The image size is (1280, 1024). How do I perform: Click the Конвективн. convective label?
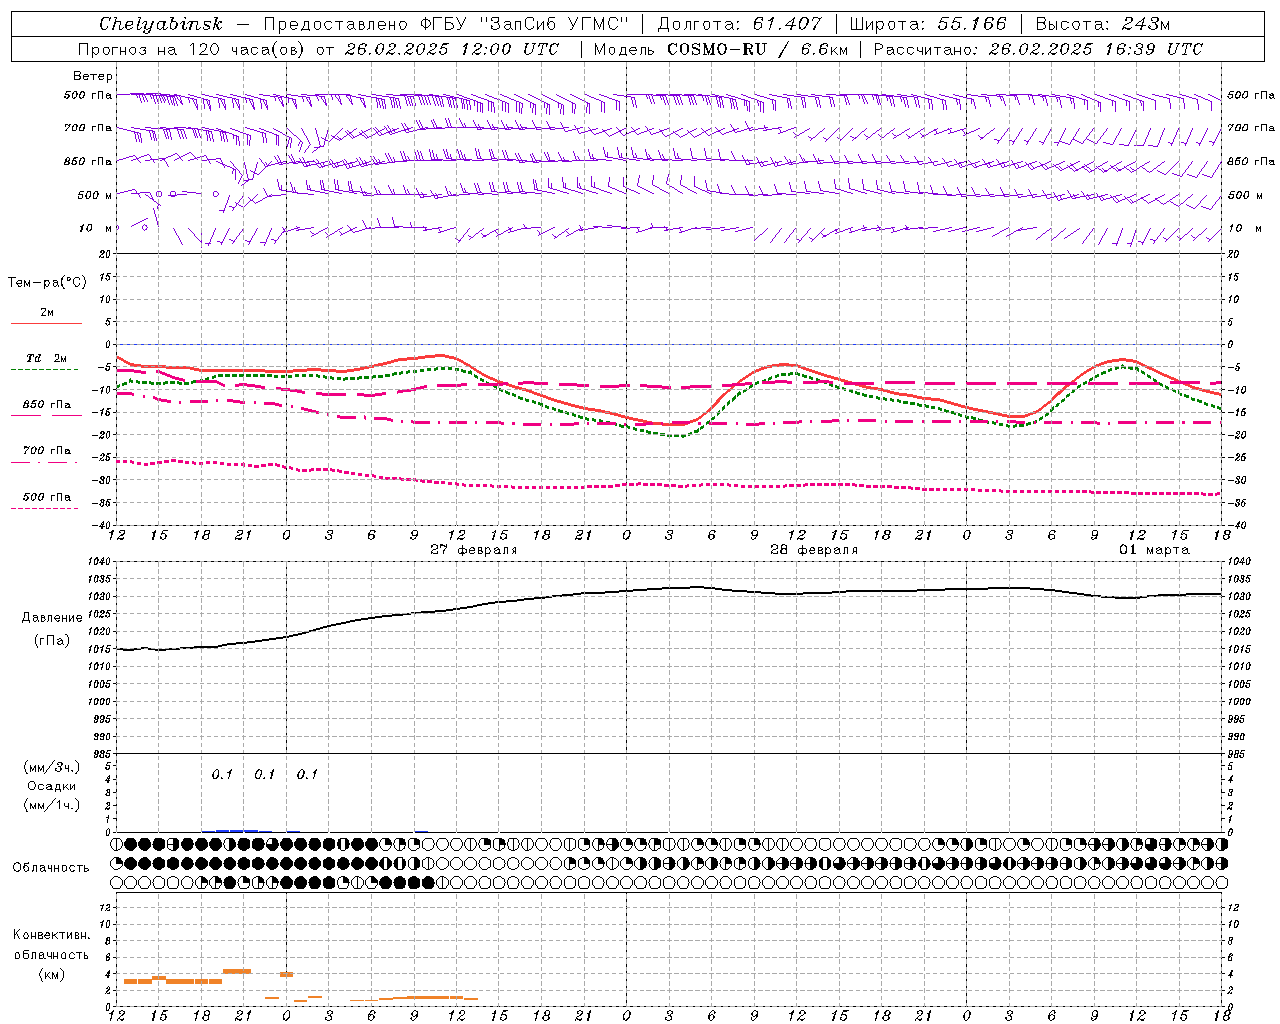pos(52,935)
